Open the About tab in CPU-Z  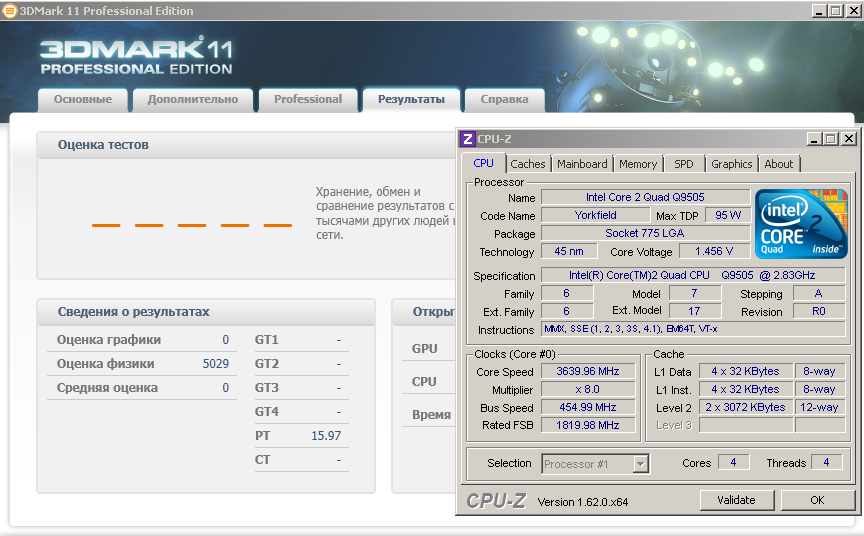click(779, 164)
